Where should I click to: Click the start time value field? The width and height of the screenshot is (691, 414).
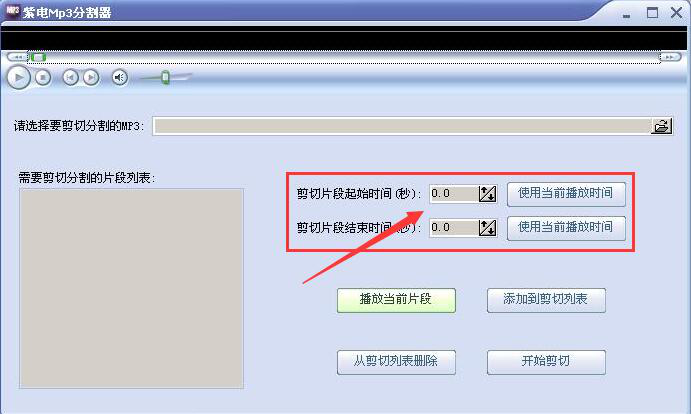click(x=454, y=194)
